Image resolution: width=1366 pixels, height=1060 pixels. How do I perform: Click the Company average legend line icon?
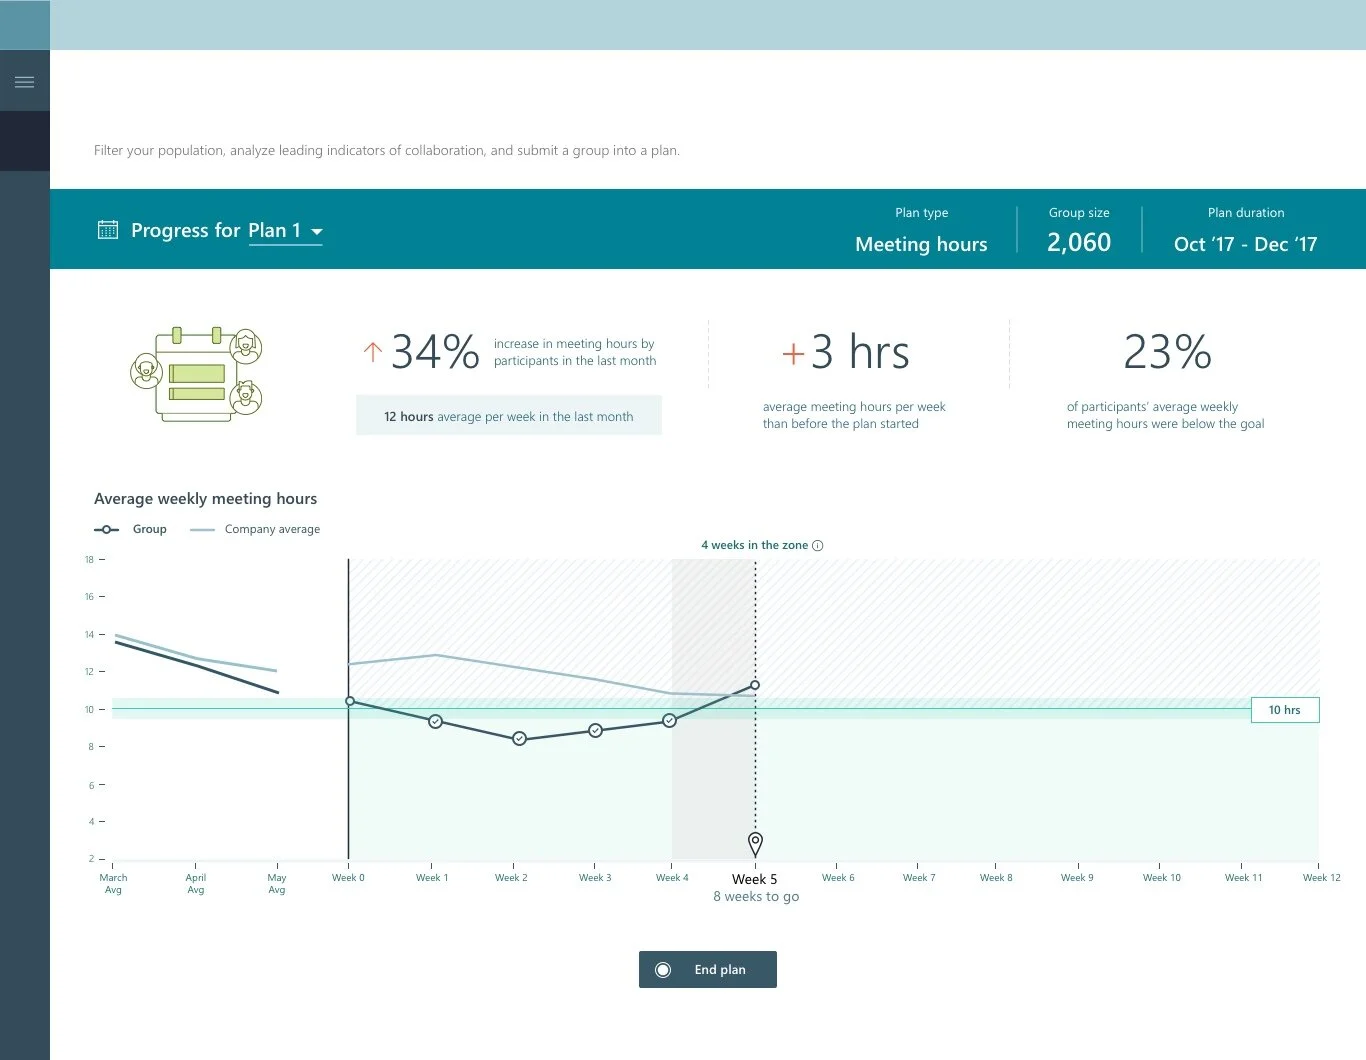coord(201,529)
